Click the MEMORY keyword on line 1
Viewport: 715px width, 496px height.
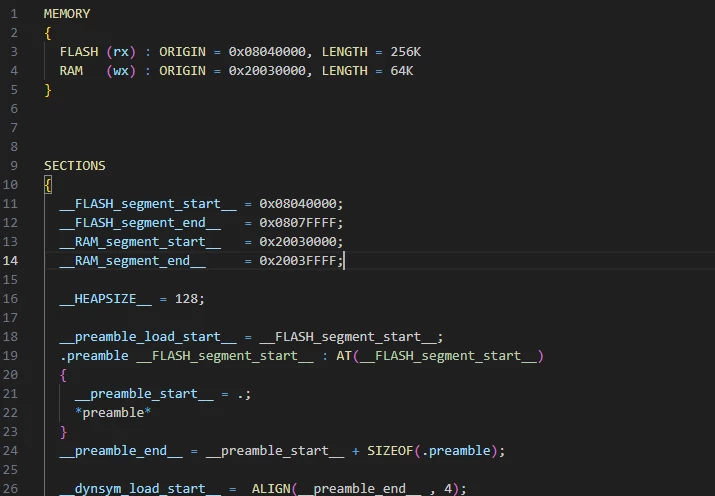[67, 14]
